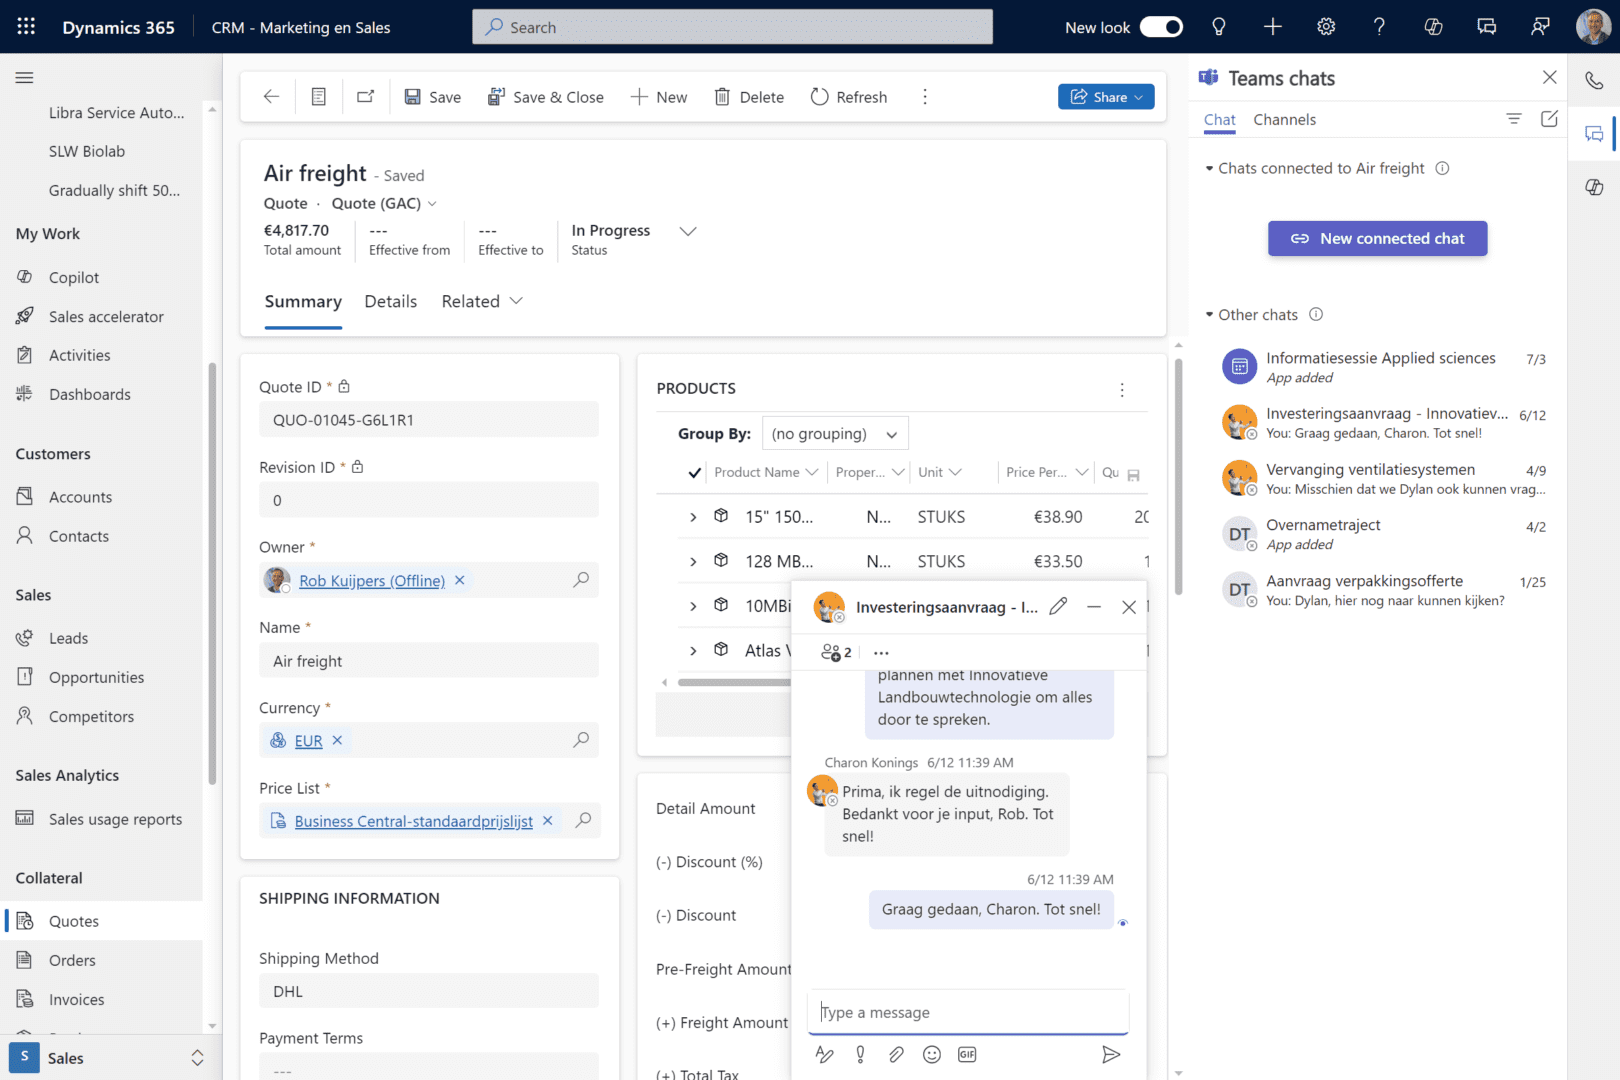Open the Related tab dropdown
Screen dimensions: 1620x1080
click(x=482, y=302)
